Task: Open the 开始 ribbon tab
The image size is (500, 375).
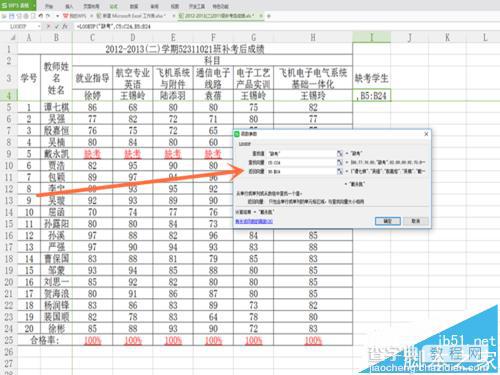Action: tap(49, 6)
